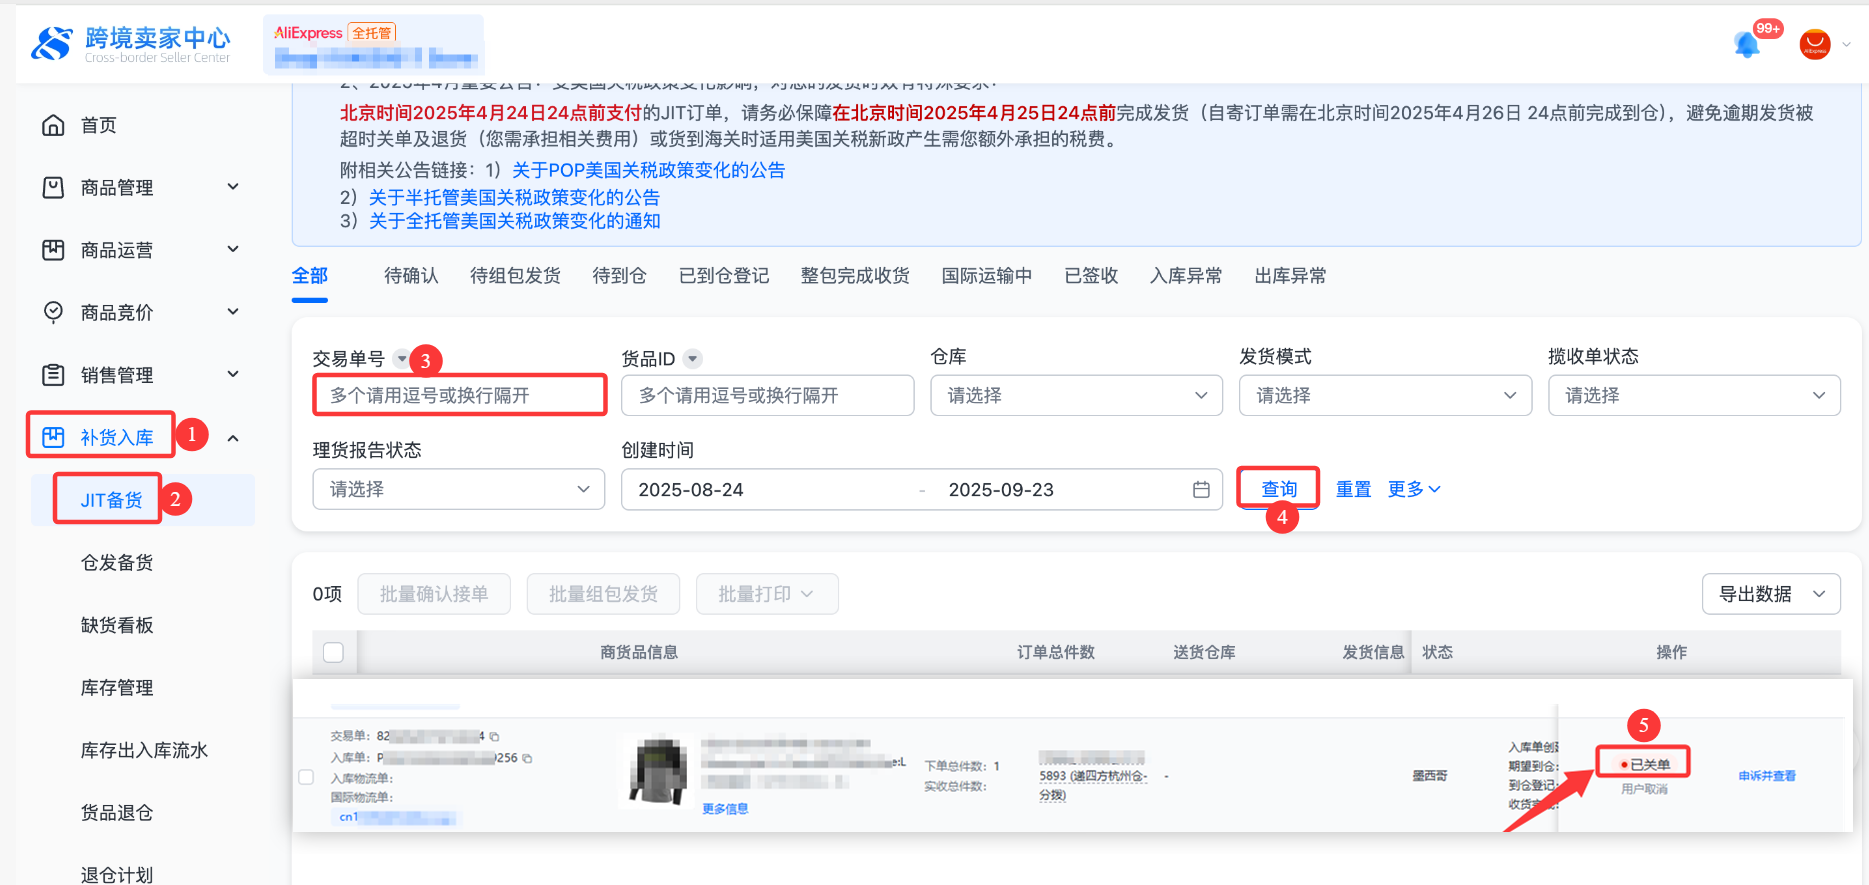Switch to the 已到仓登记 tab
Screen dimensions: 1869x885
pyautogui.click(x=724, y=276)
